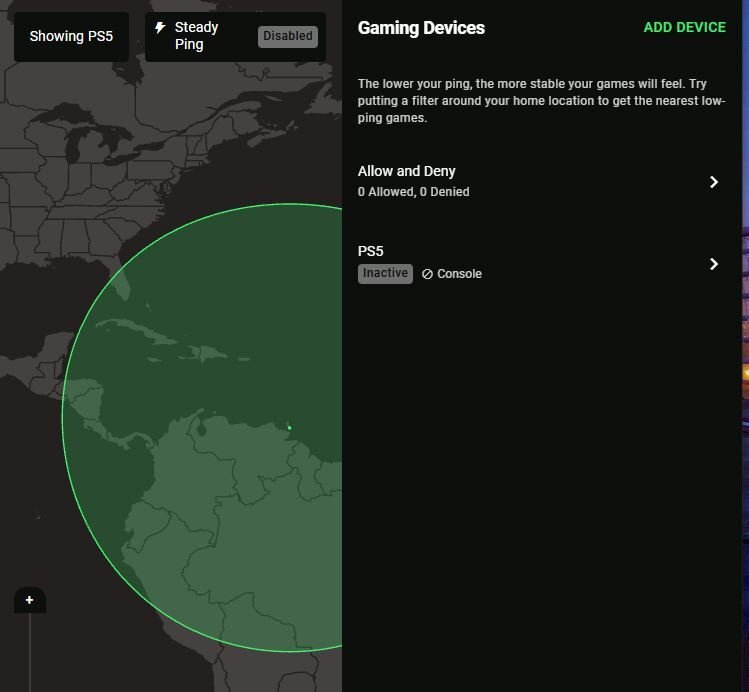Click the Steady Ping lightning bolt icon
This screenshot has height=692, width=749.
point(160,28)
